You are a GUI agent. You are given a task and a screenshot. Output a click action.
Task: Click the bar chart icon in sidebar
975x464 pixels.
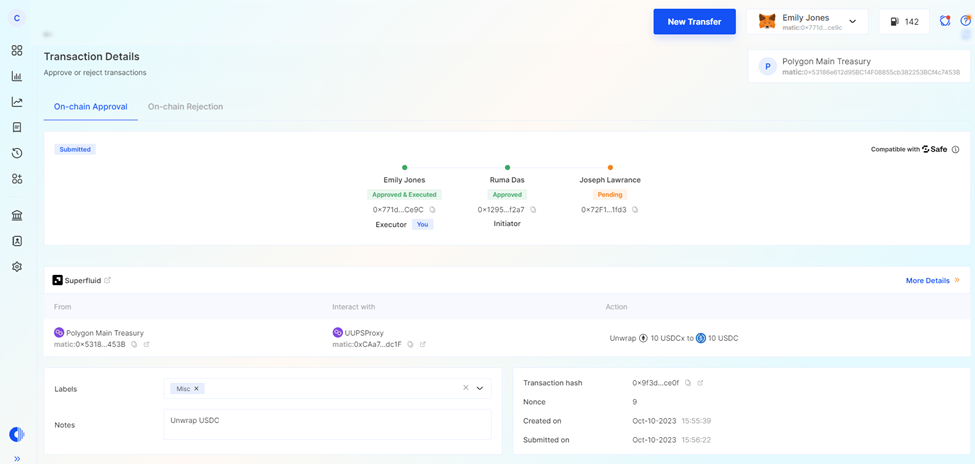click(x=17, y=76)
